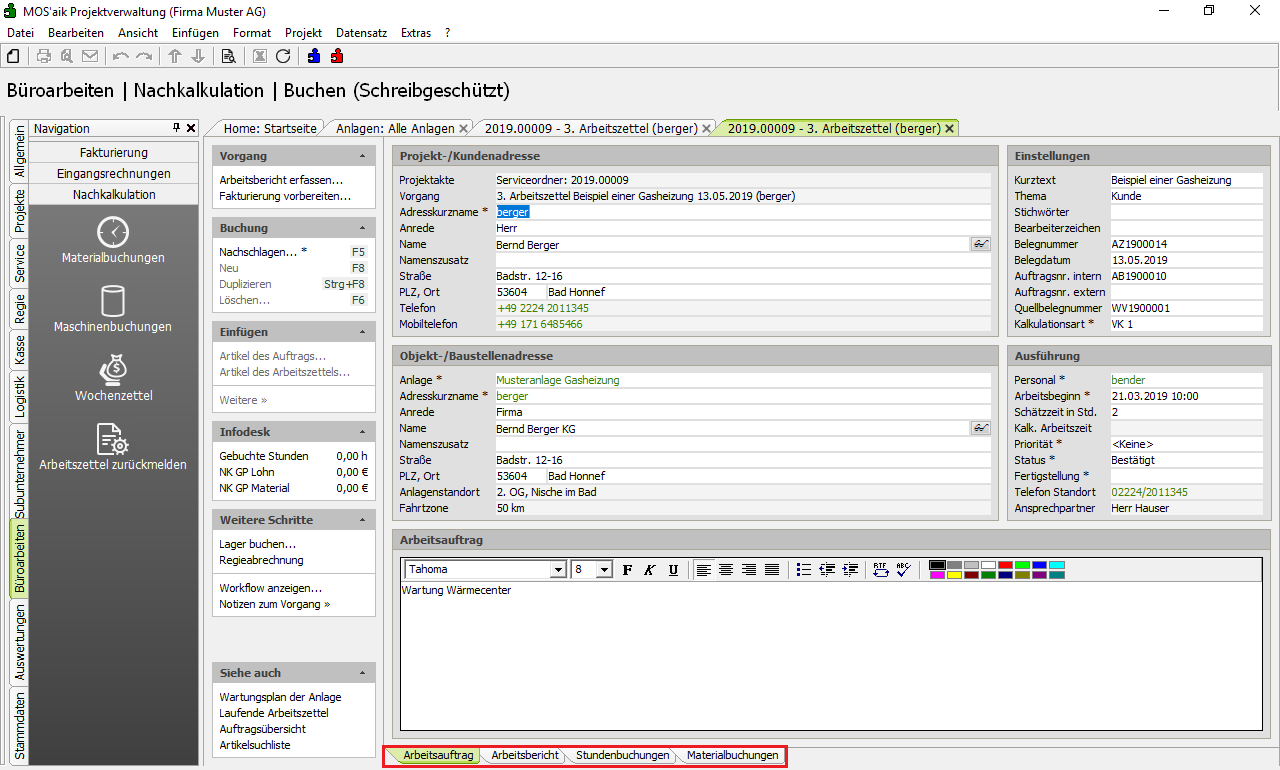Toggle underline formatting in the editor

click(x=673, y=569)
